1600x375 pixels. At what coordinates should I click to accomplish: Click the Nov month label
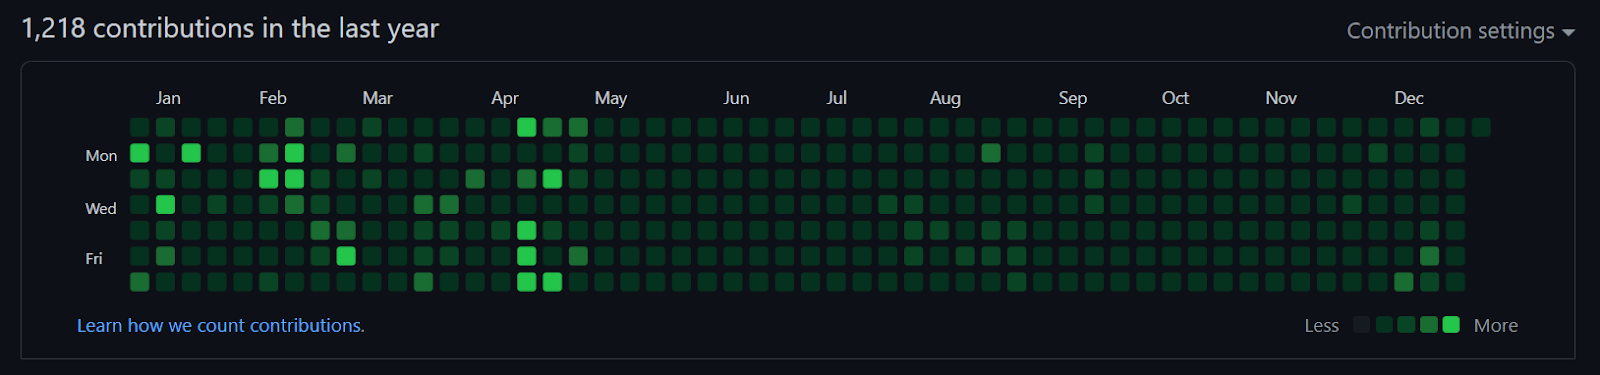click(1281, 98)
